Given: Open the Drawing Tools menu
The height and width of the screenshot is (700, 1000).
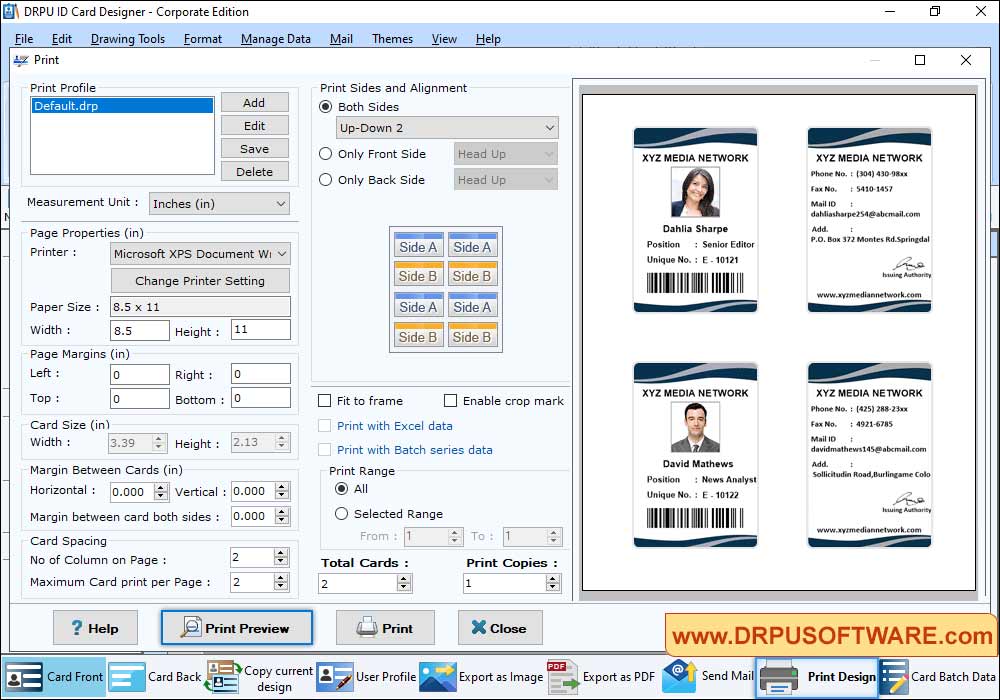Looking at the screenshot, I should [x=128, y=39].
